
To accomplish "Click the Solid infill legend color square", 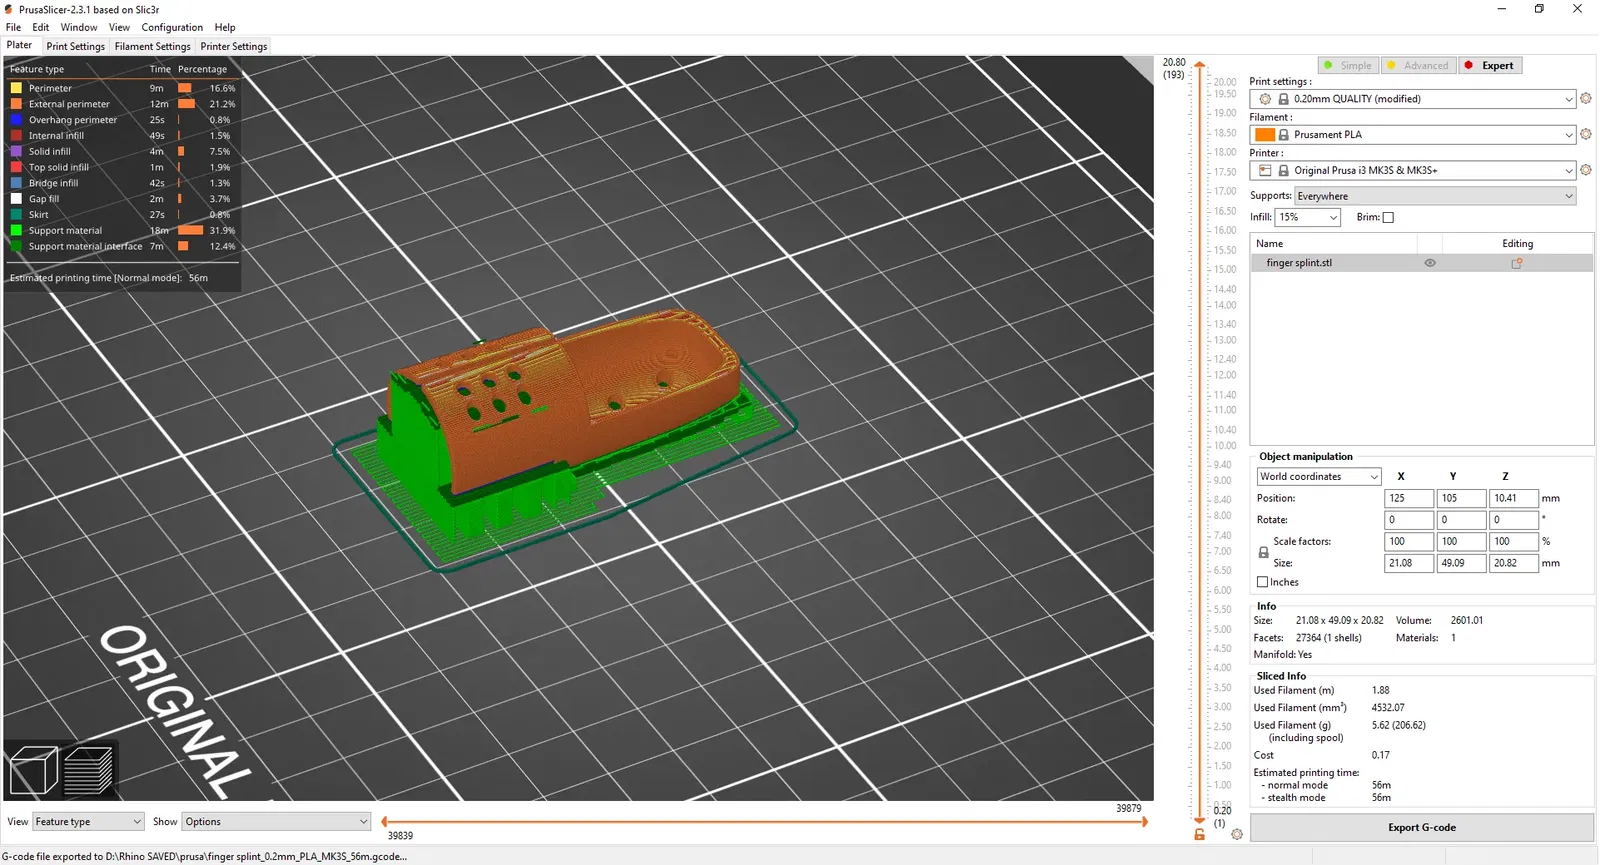I will click(x=16, y=152).
